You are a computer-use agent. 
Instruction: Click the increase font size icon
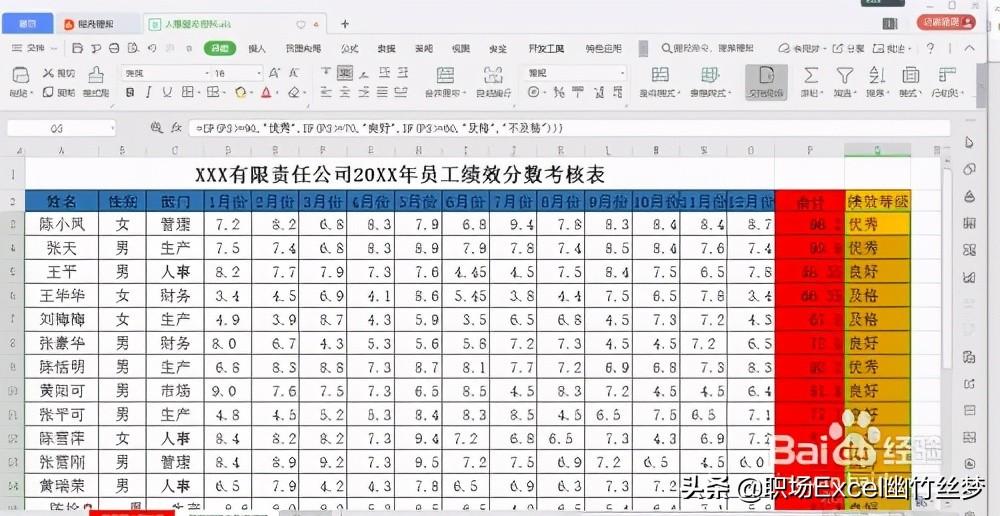coord(274,73)
